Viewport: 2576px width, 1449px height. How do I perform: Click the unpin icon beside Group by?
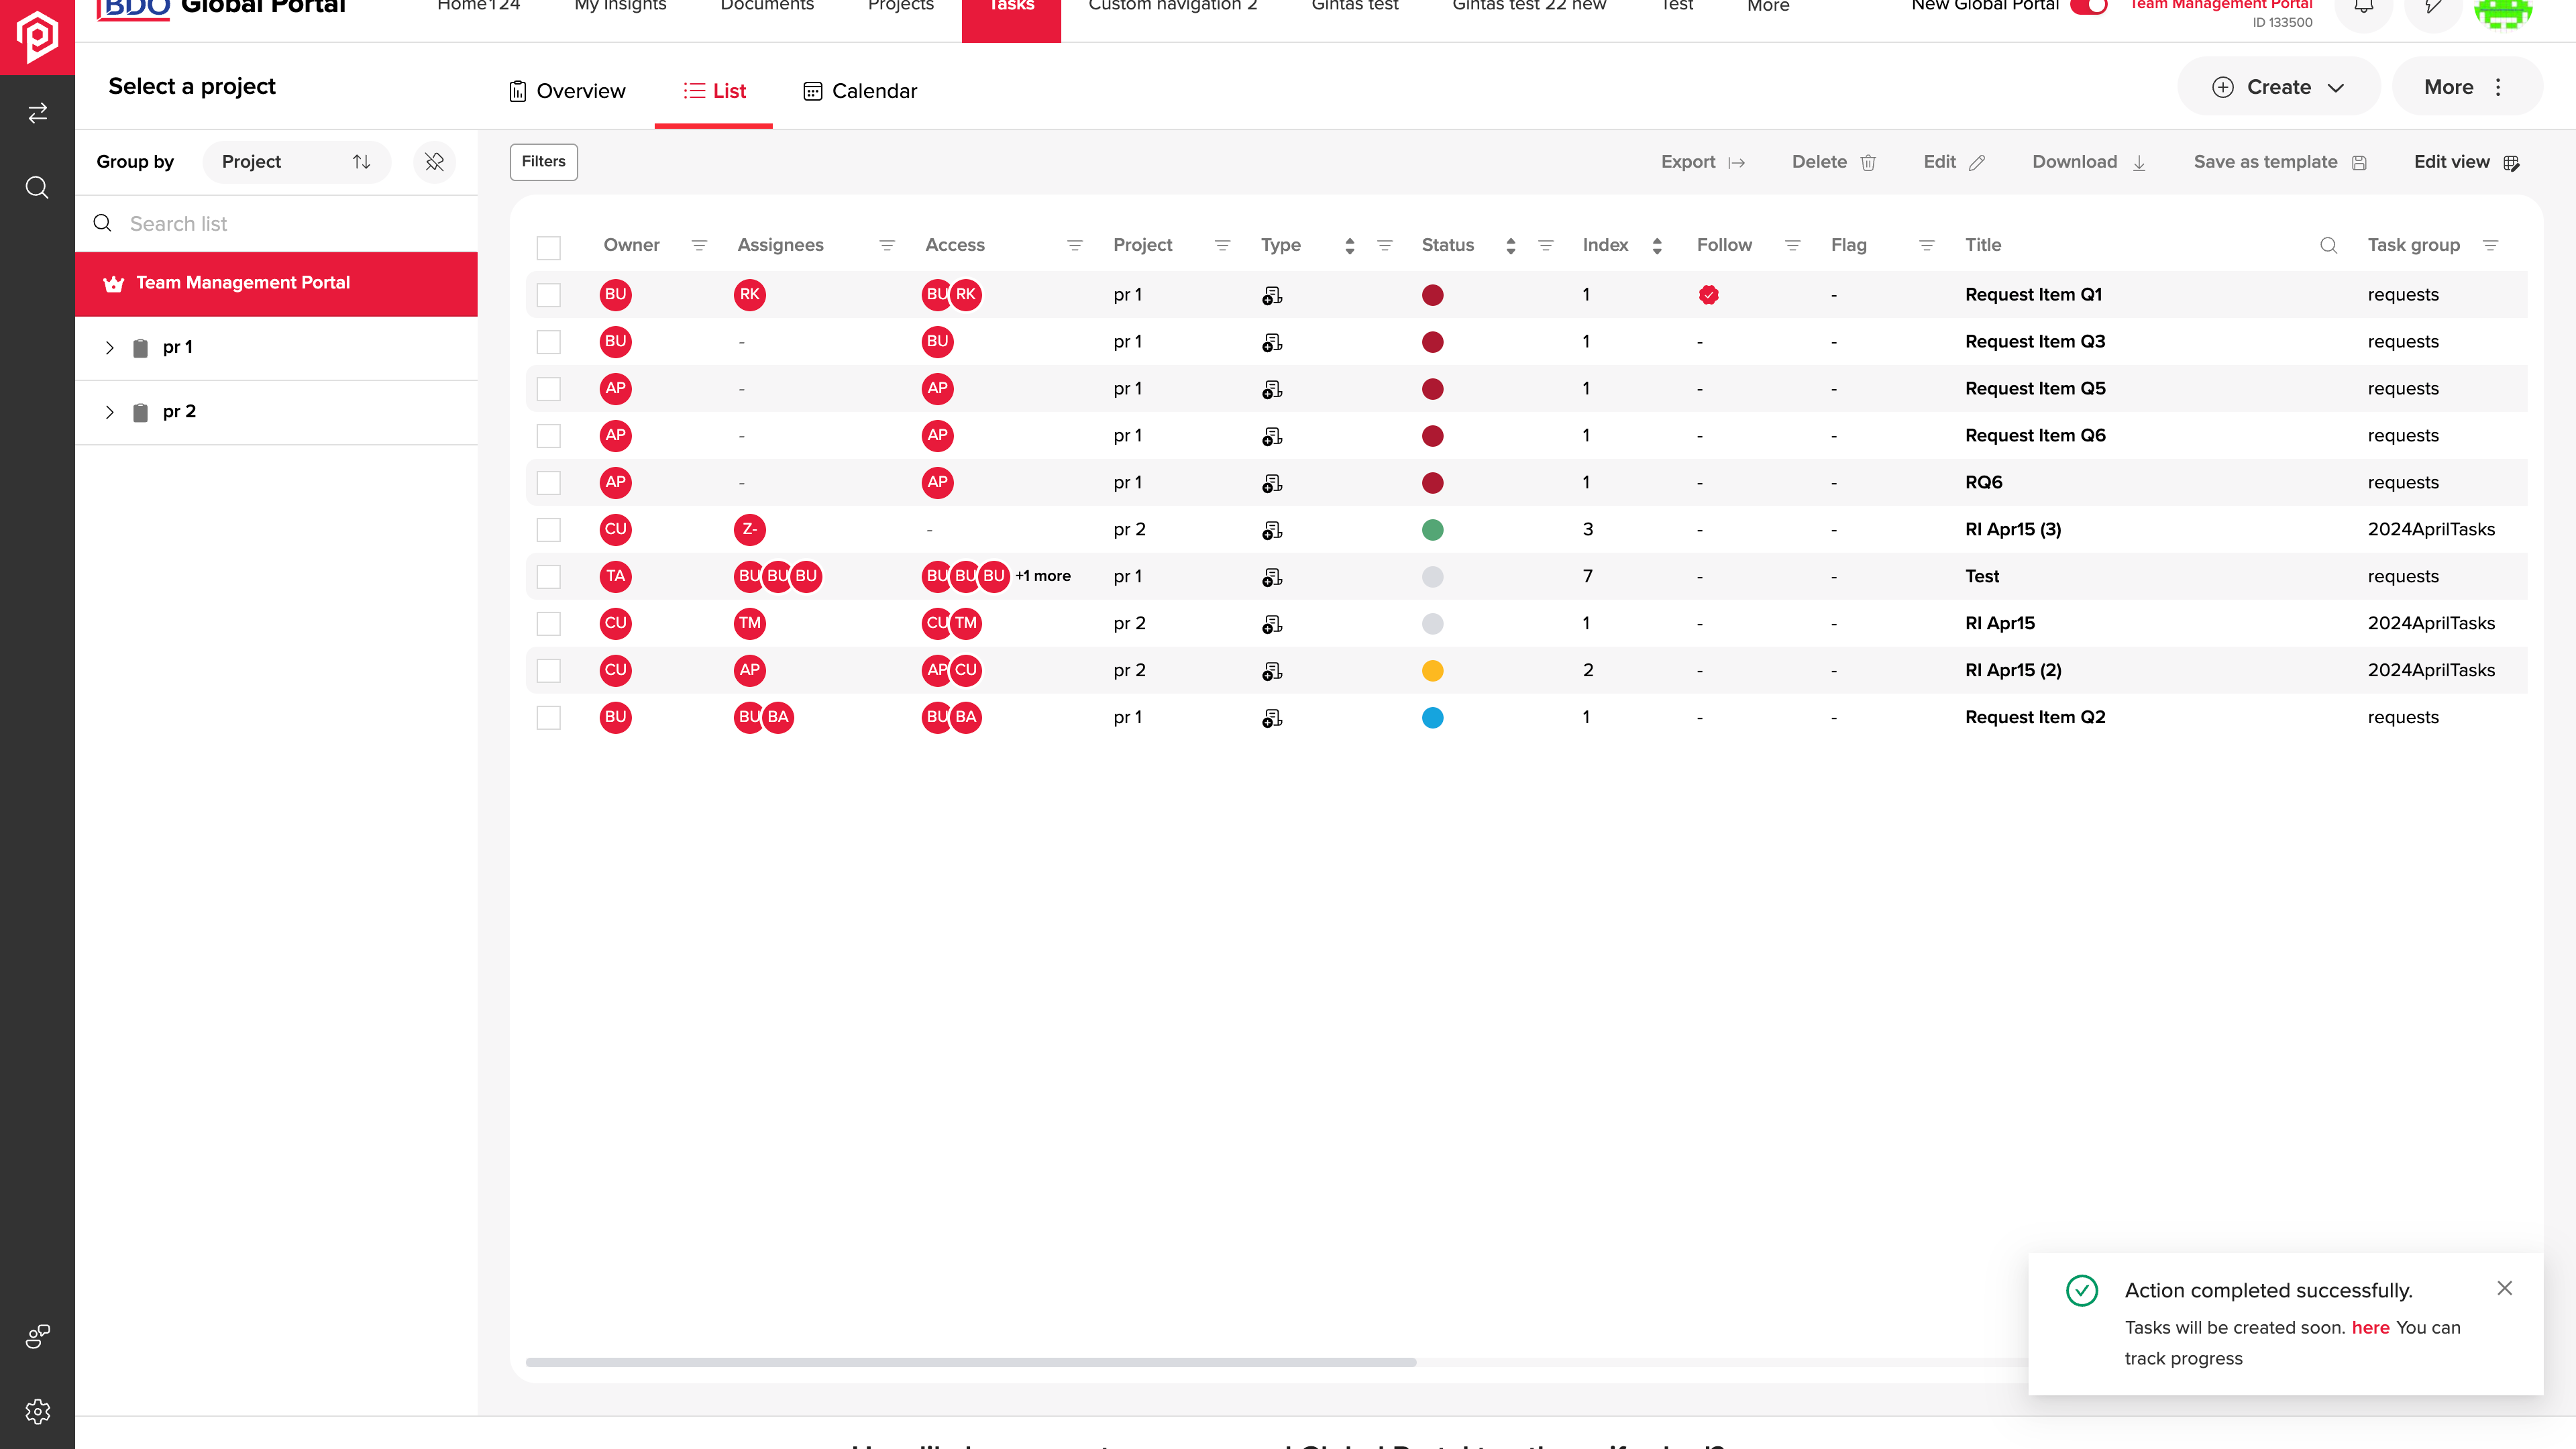pos(434,162)
